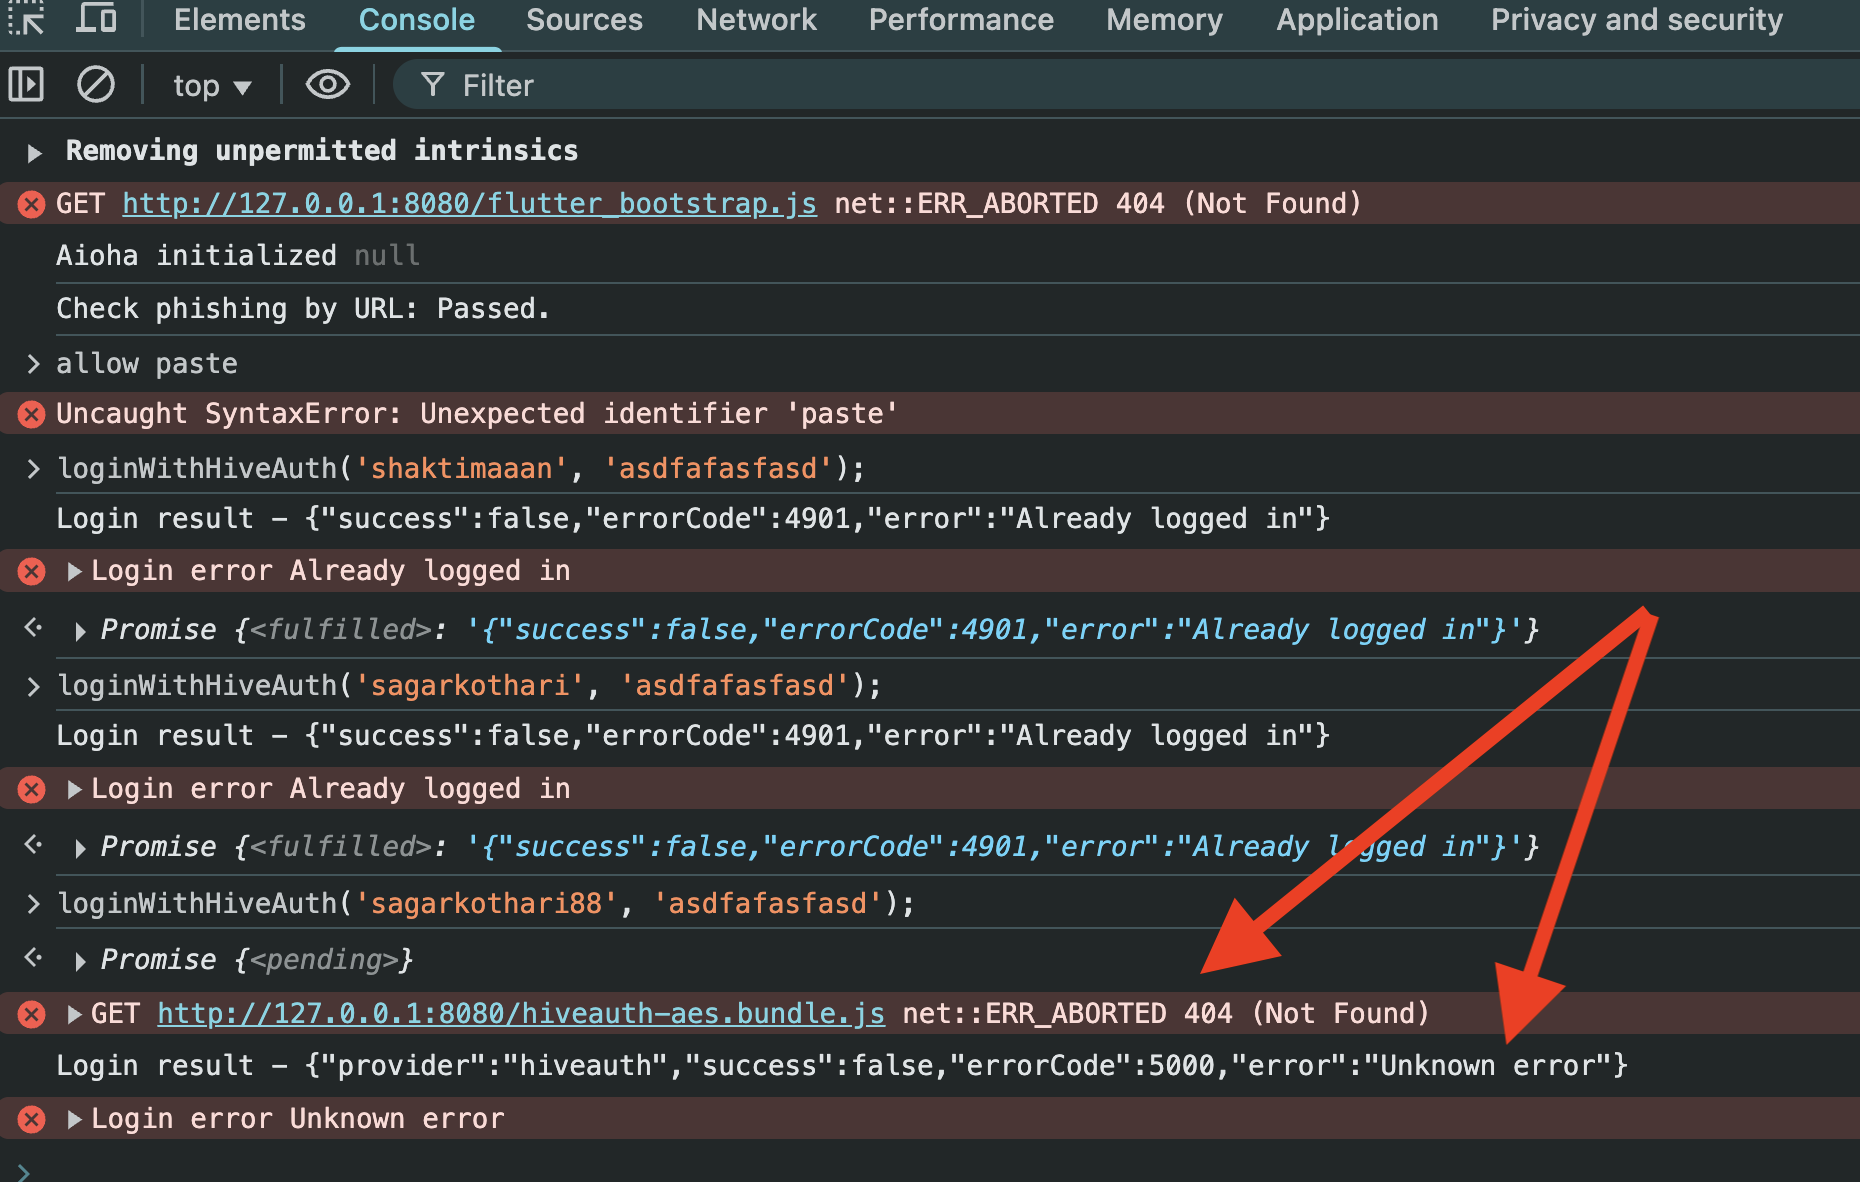Clear the console with the circle-slash icon
1860x1182 pixels.
tap(96, 85)
